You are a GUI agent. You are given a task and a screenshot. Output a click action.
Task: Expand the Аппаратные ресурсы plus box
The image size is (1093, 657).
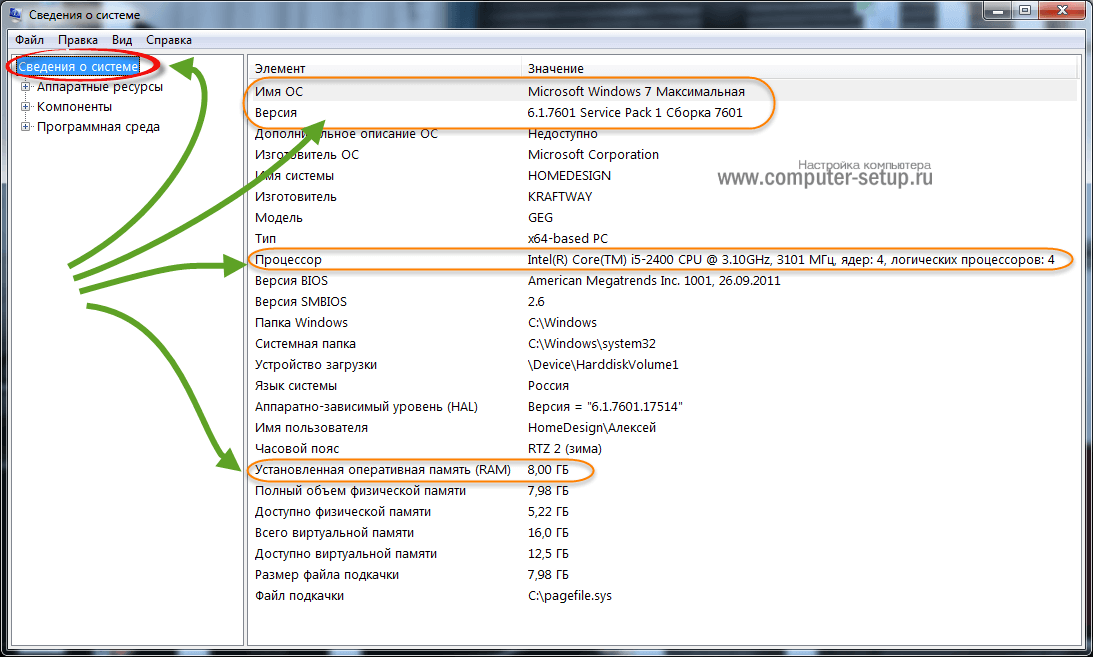[x=26, y=87]
